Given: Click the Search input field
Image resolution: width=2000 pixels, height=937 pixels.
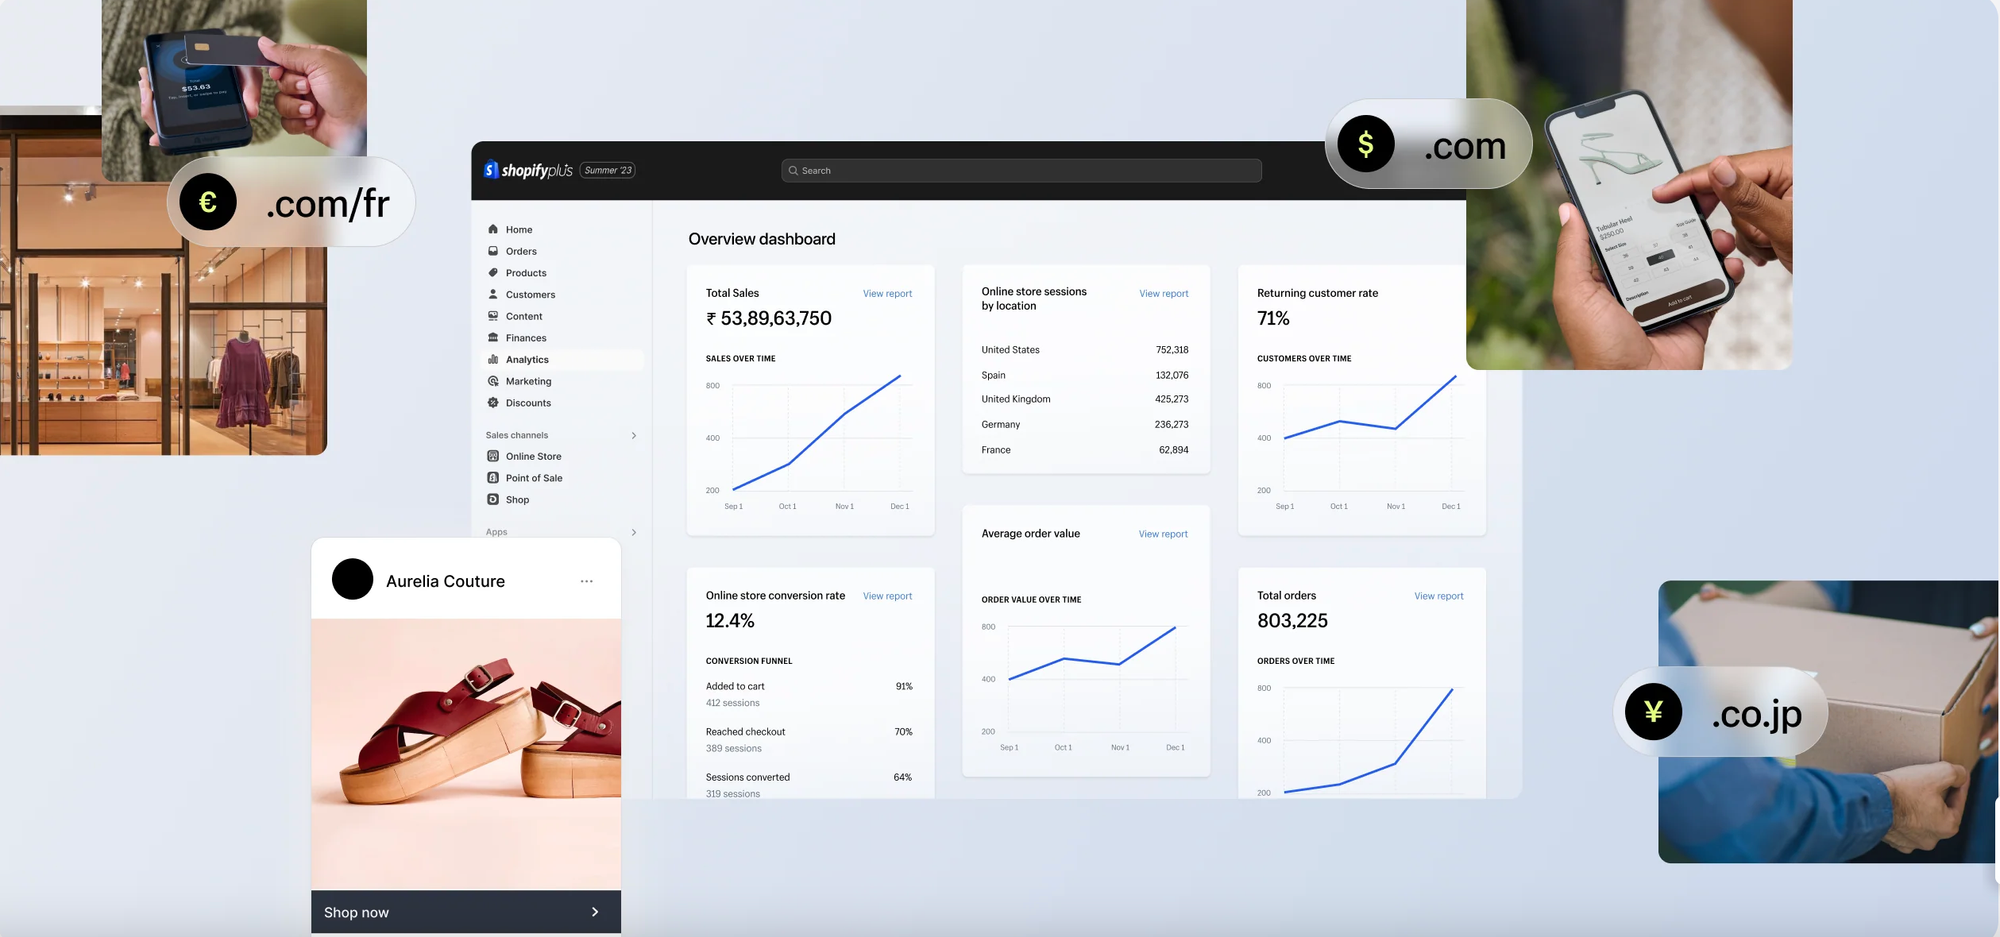Looking at the screenshot, I should pos(1021,171).
